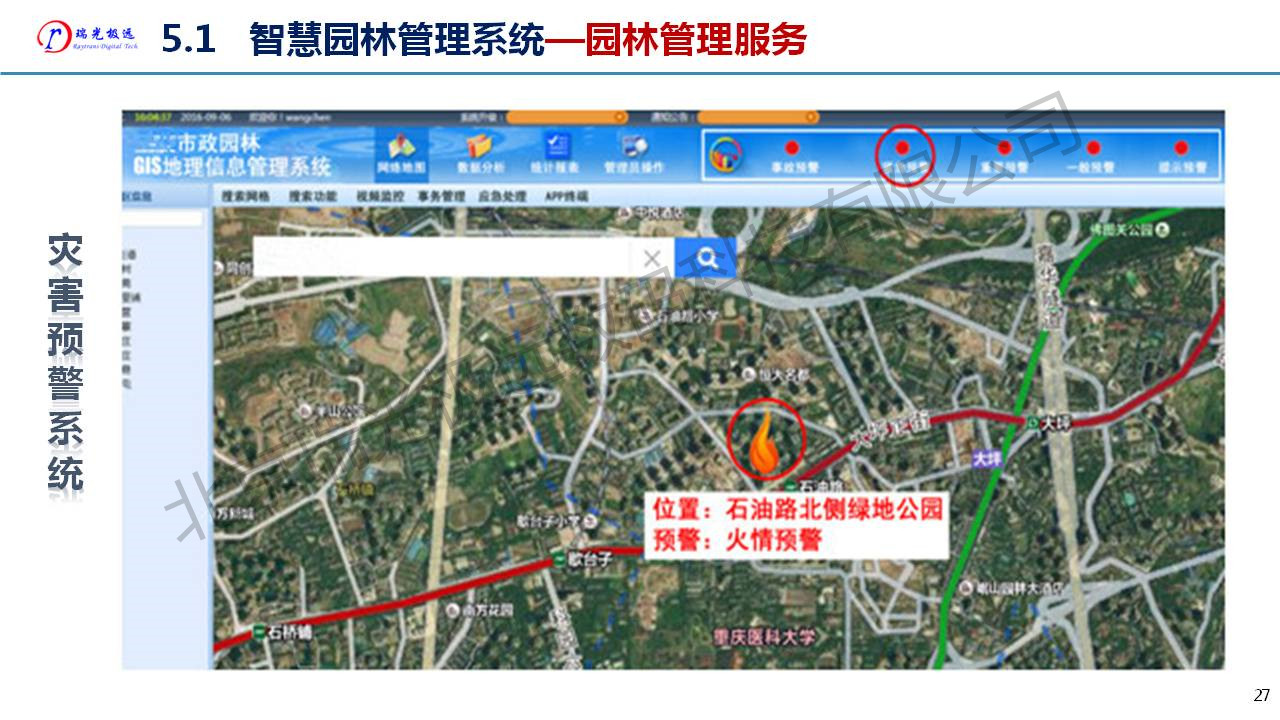Viewport: 1280px width, 720px height.
Task: Select the red-circled second alert indicator
Action: (902, 150)
